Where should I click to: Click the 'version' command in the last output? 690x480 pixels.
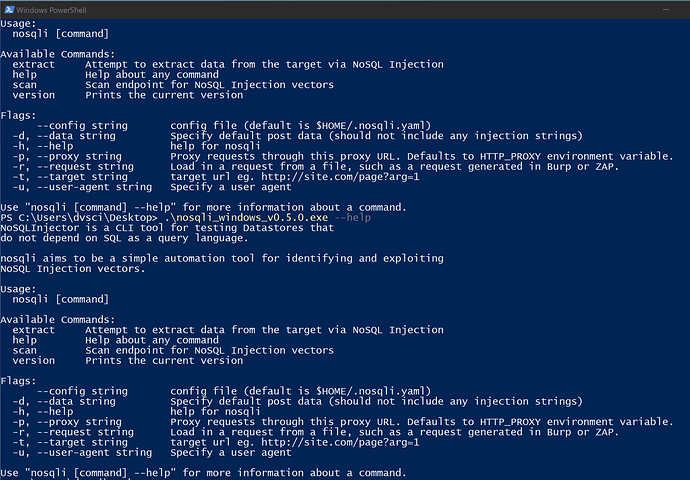pyautogui.click(x=33, y=361)
